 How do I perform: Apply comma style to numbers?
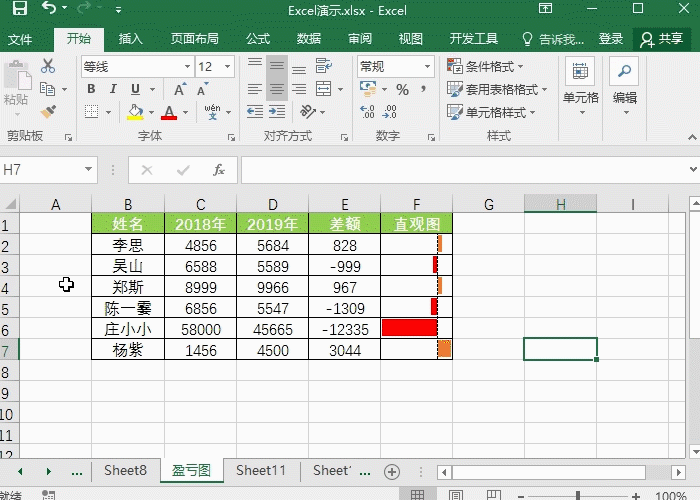pyautogui.click(x=423, y=89)
